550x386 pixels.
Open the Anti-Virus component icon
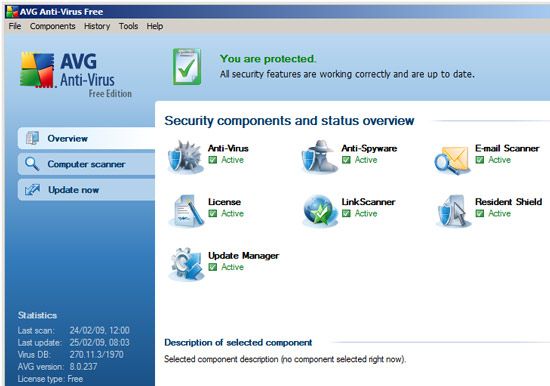coord(185,157)
